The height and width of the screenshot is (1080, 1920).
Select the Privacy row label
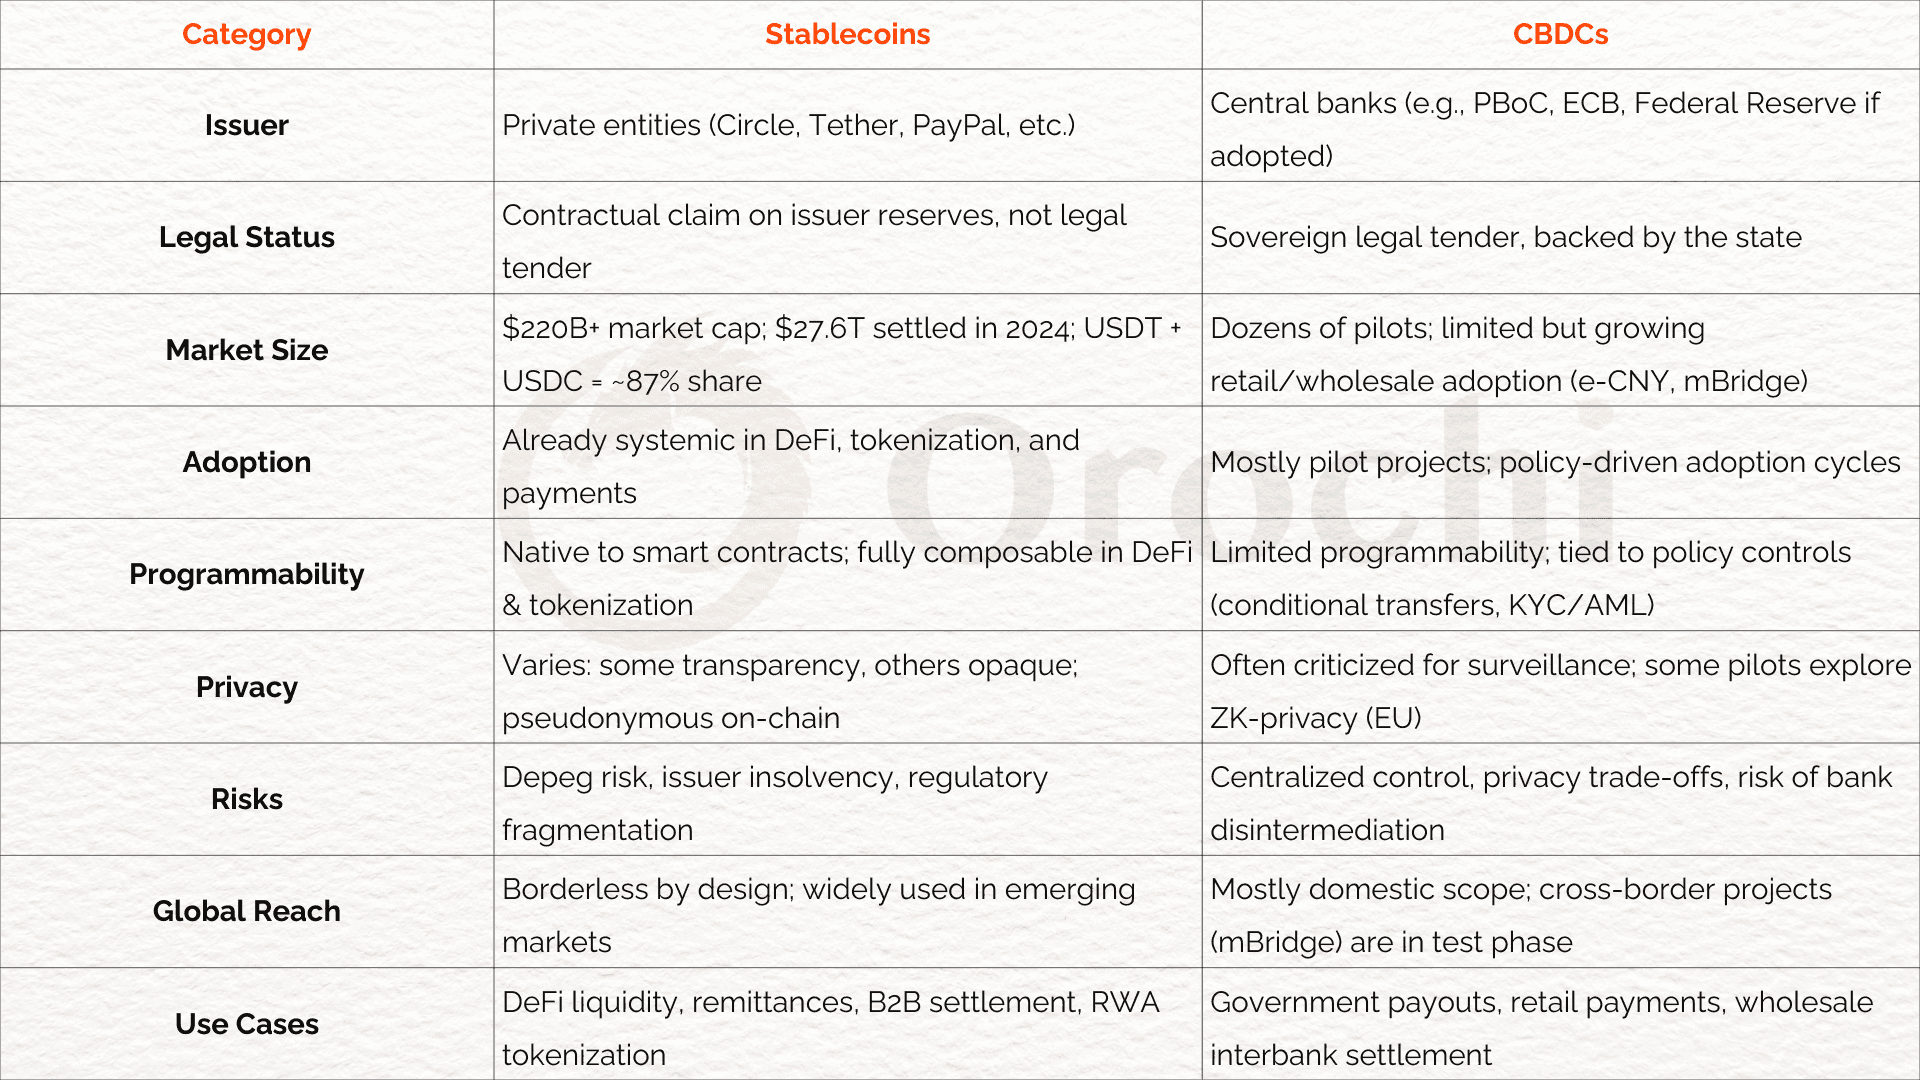point(246,687)
